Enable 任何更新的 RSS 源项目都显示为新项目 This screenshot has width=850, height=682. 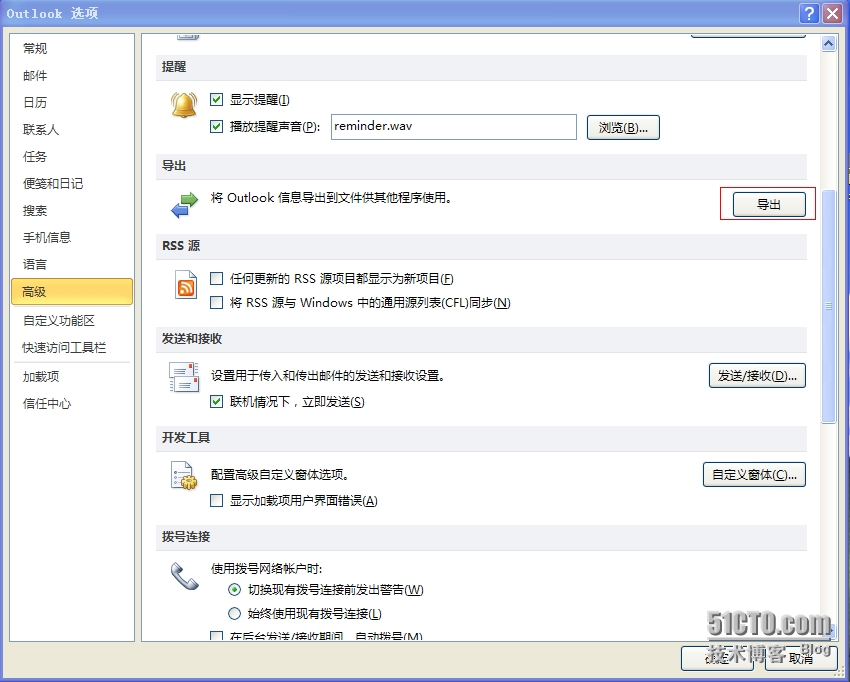[216, 278]
